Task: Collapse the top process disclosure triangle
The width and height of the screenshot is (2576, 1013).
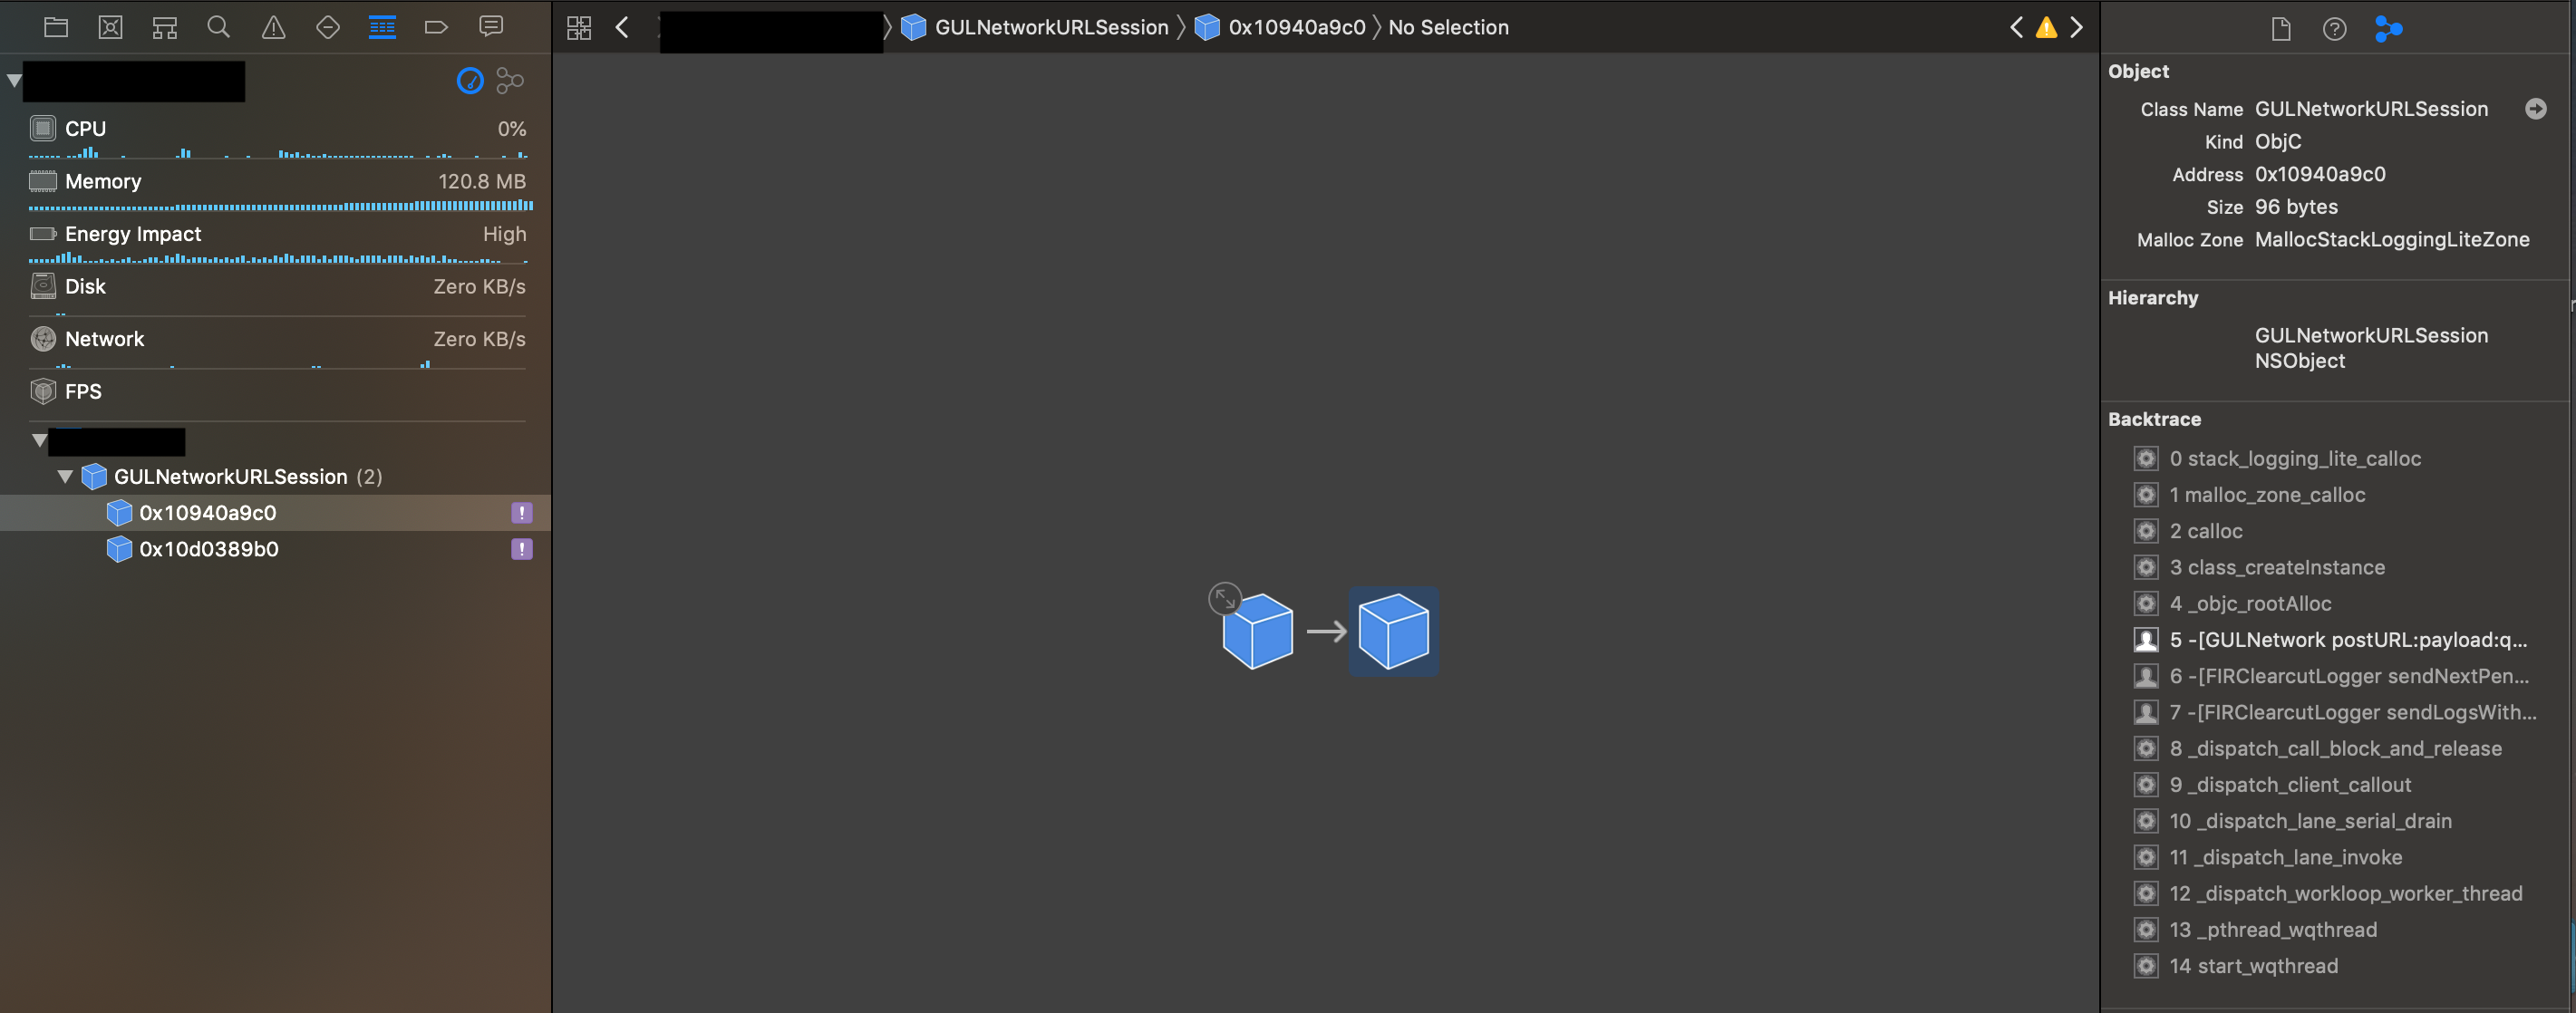Action: [14, 80]
